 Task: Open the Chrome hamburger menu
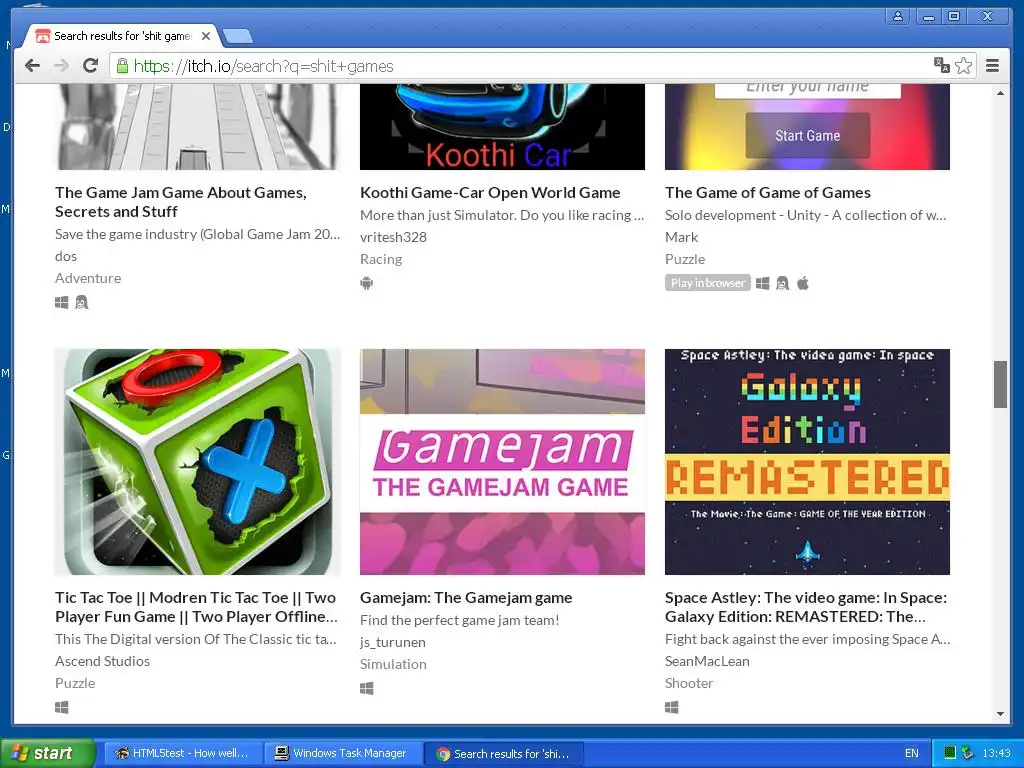pos(992,65)
